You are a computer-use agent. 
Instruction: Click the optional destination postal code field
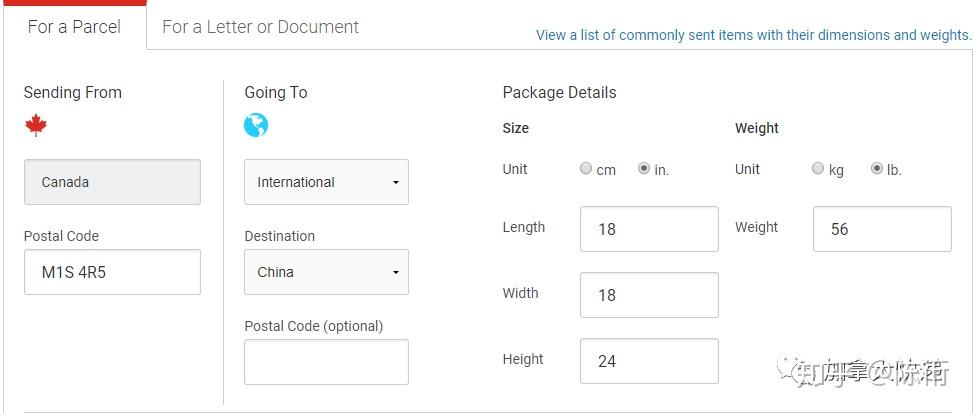pyautogui.click(x=326, y=362)
